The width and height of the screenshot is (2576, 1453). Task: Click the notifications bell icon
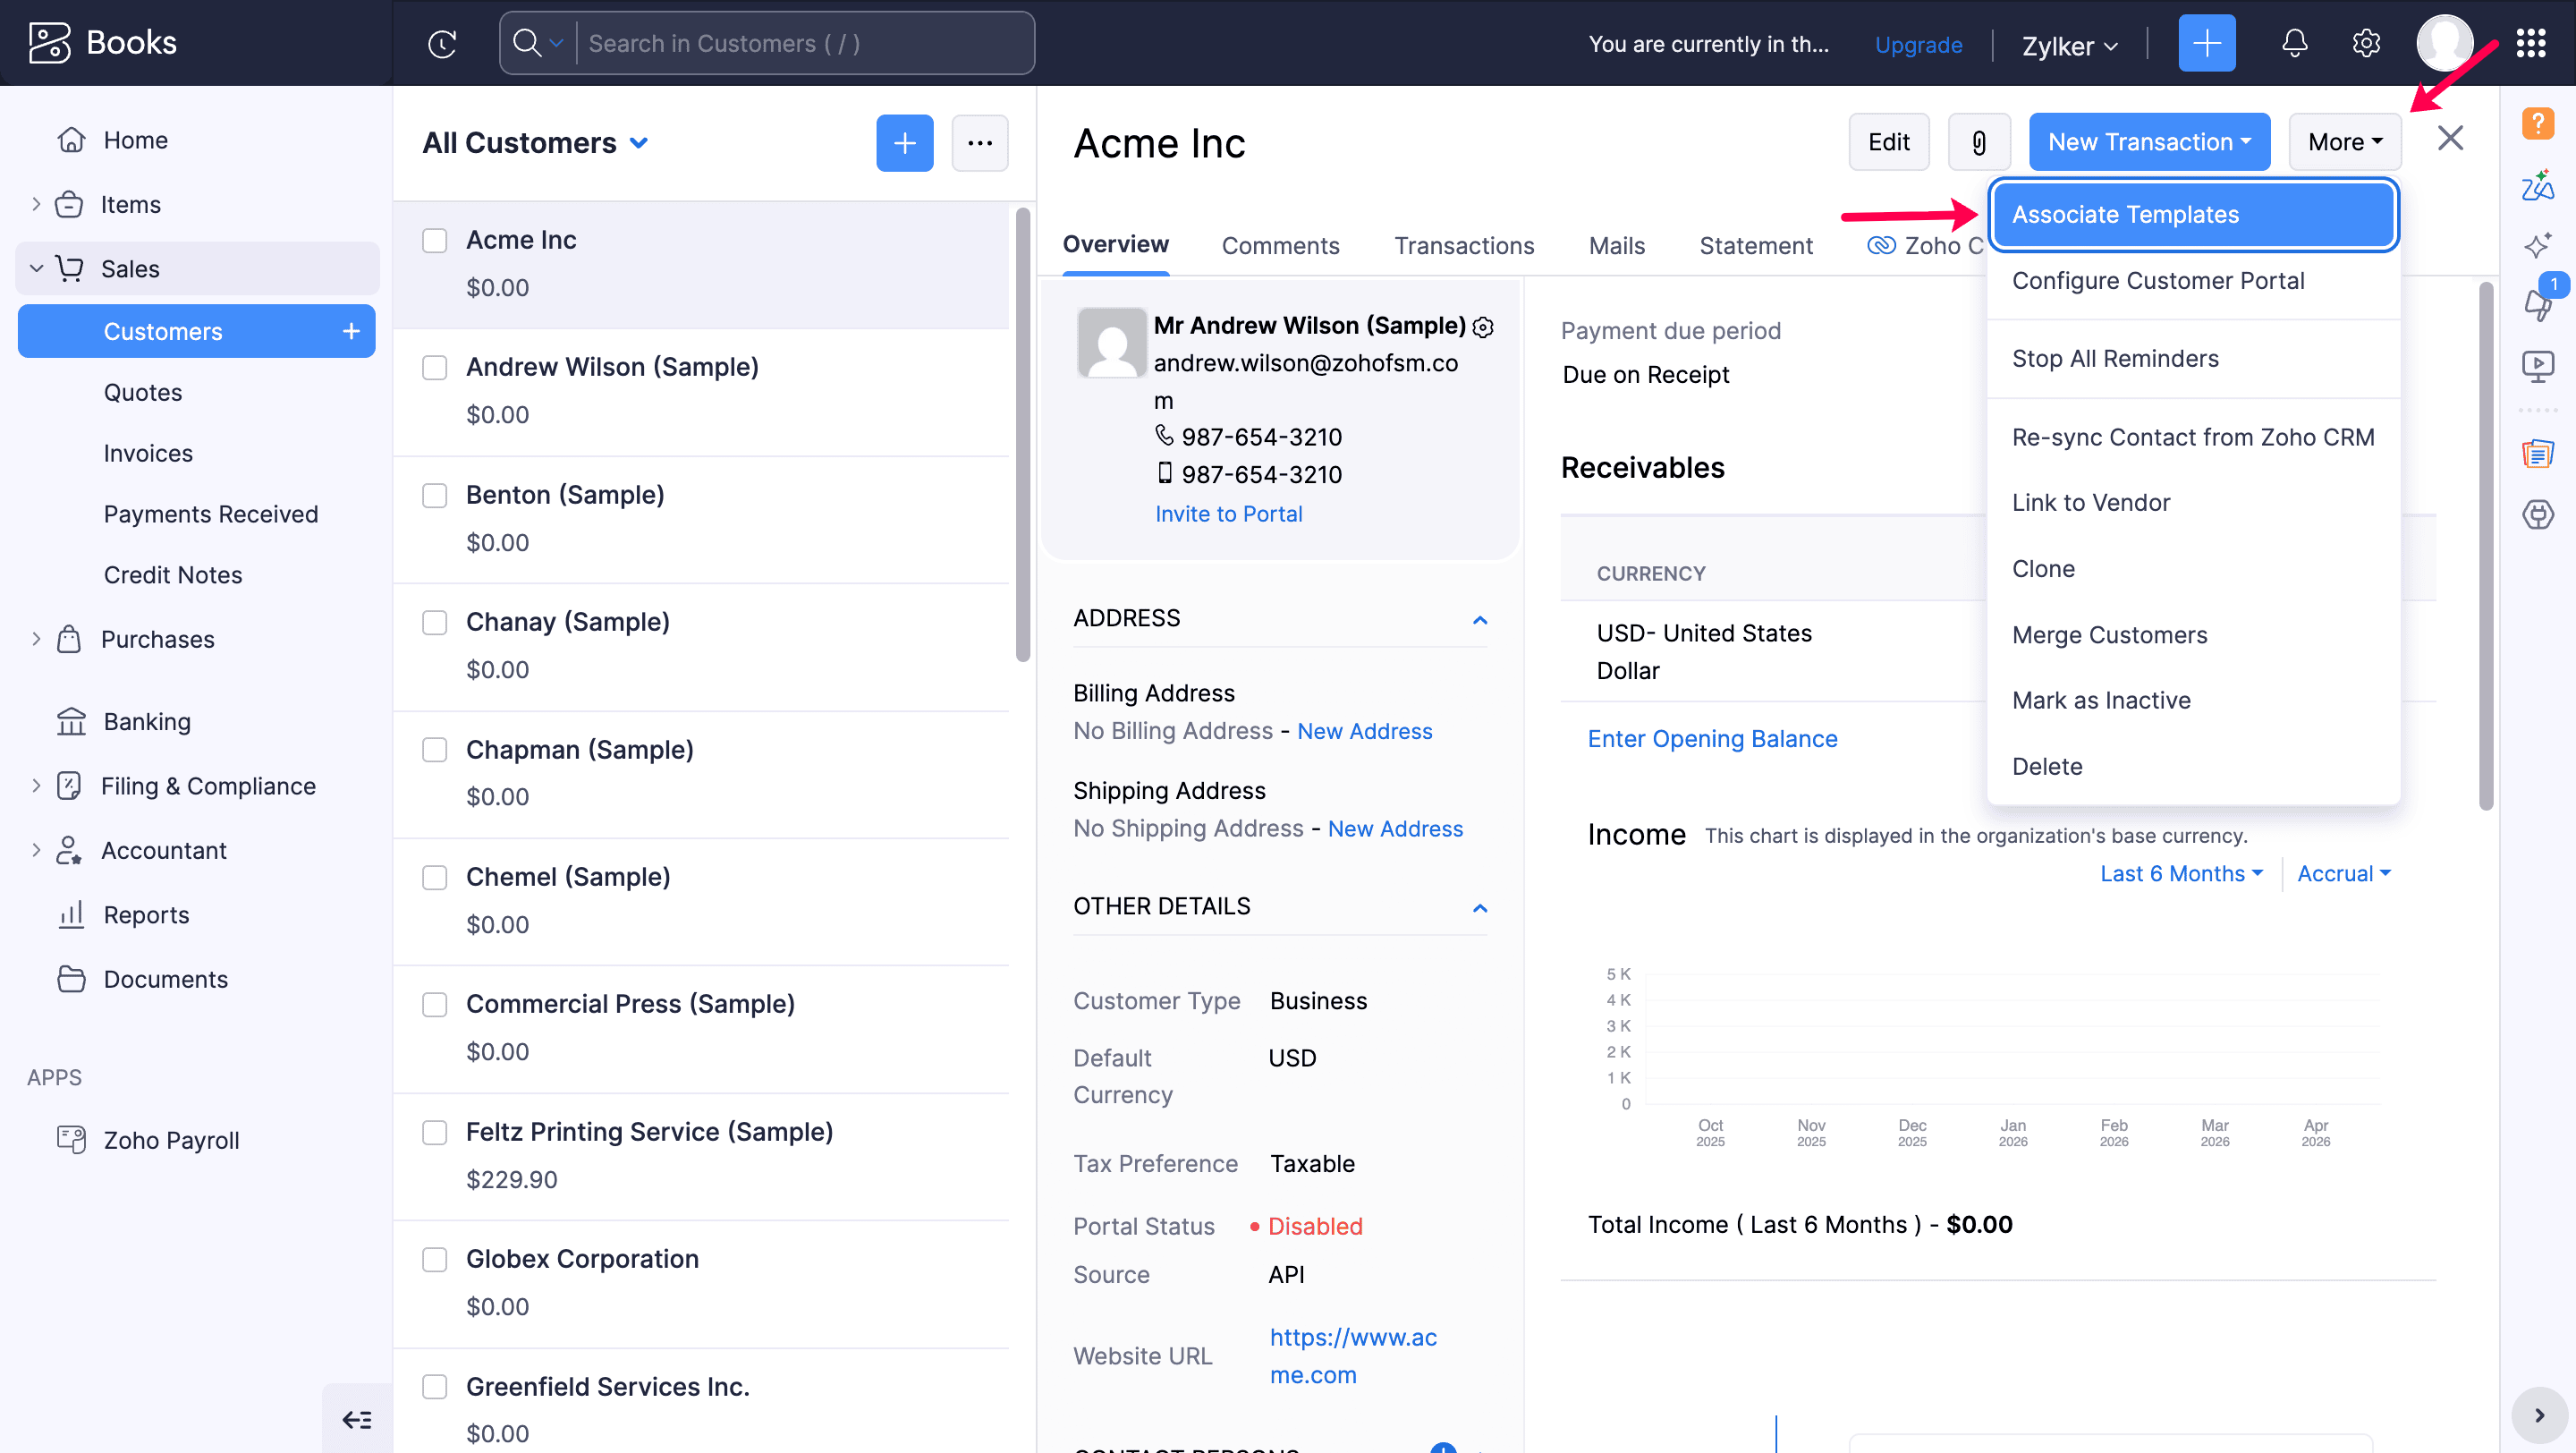2294,43
